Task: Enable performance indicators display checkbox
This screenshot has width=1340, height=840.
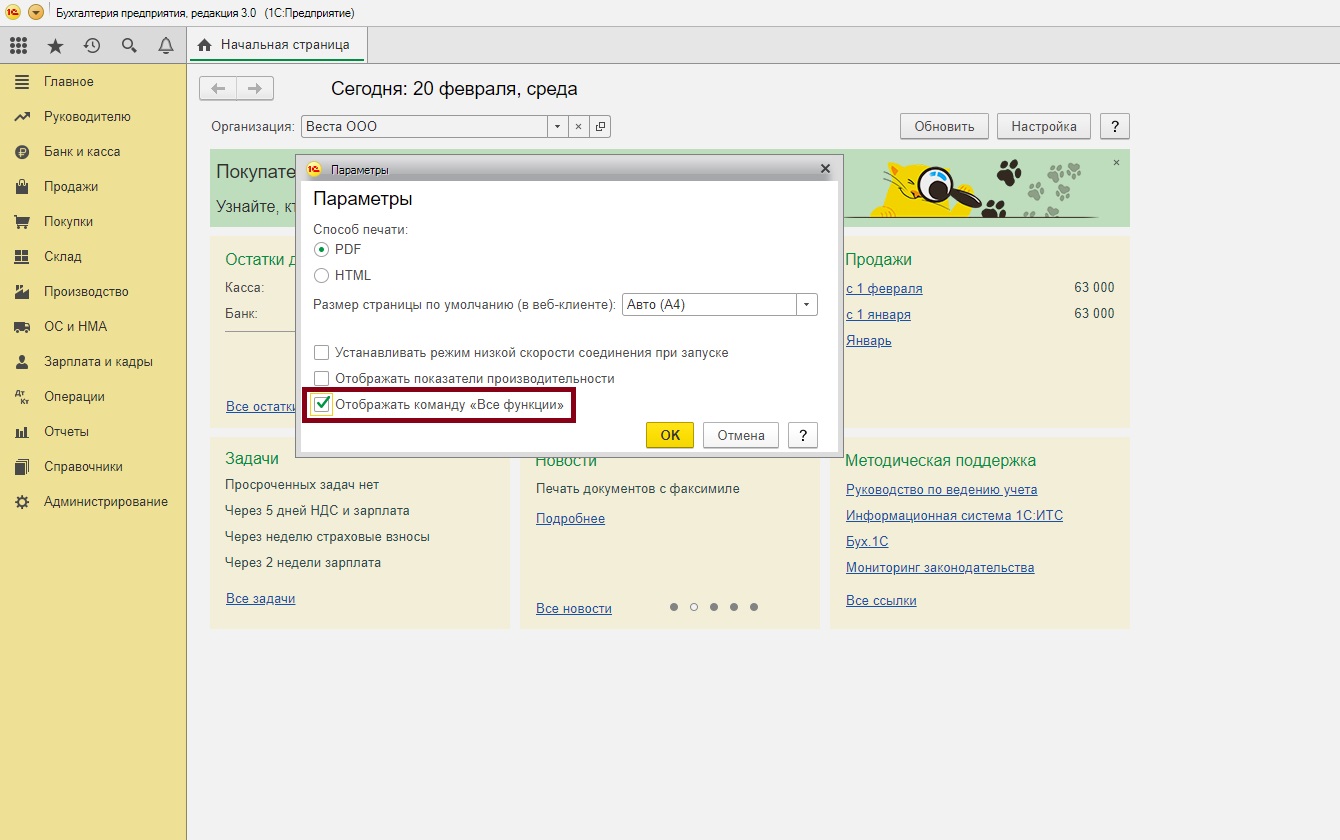Action: point(321,379)
